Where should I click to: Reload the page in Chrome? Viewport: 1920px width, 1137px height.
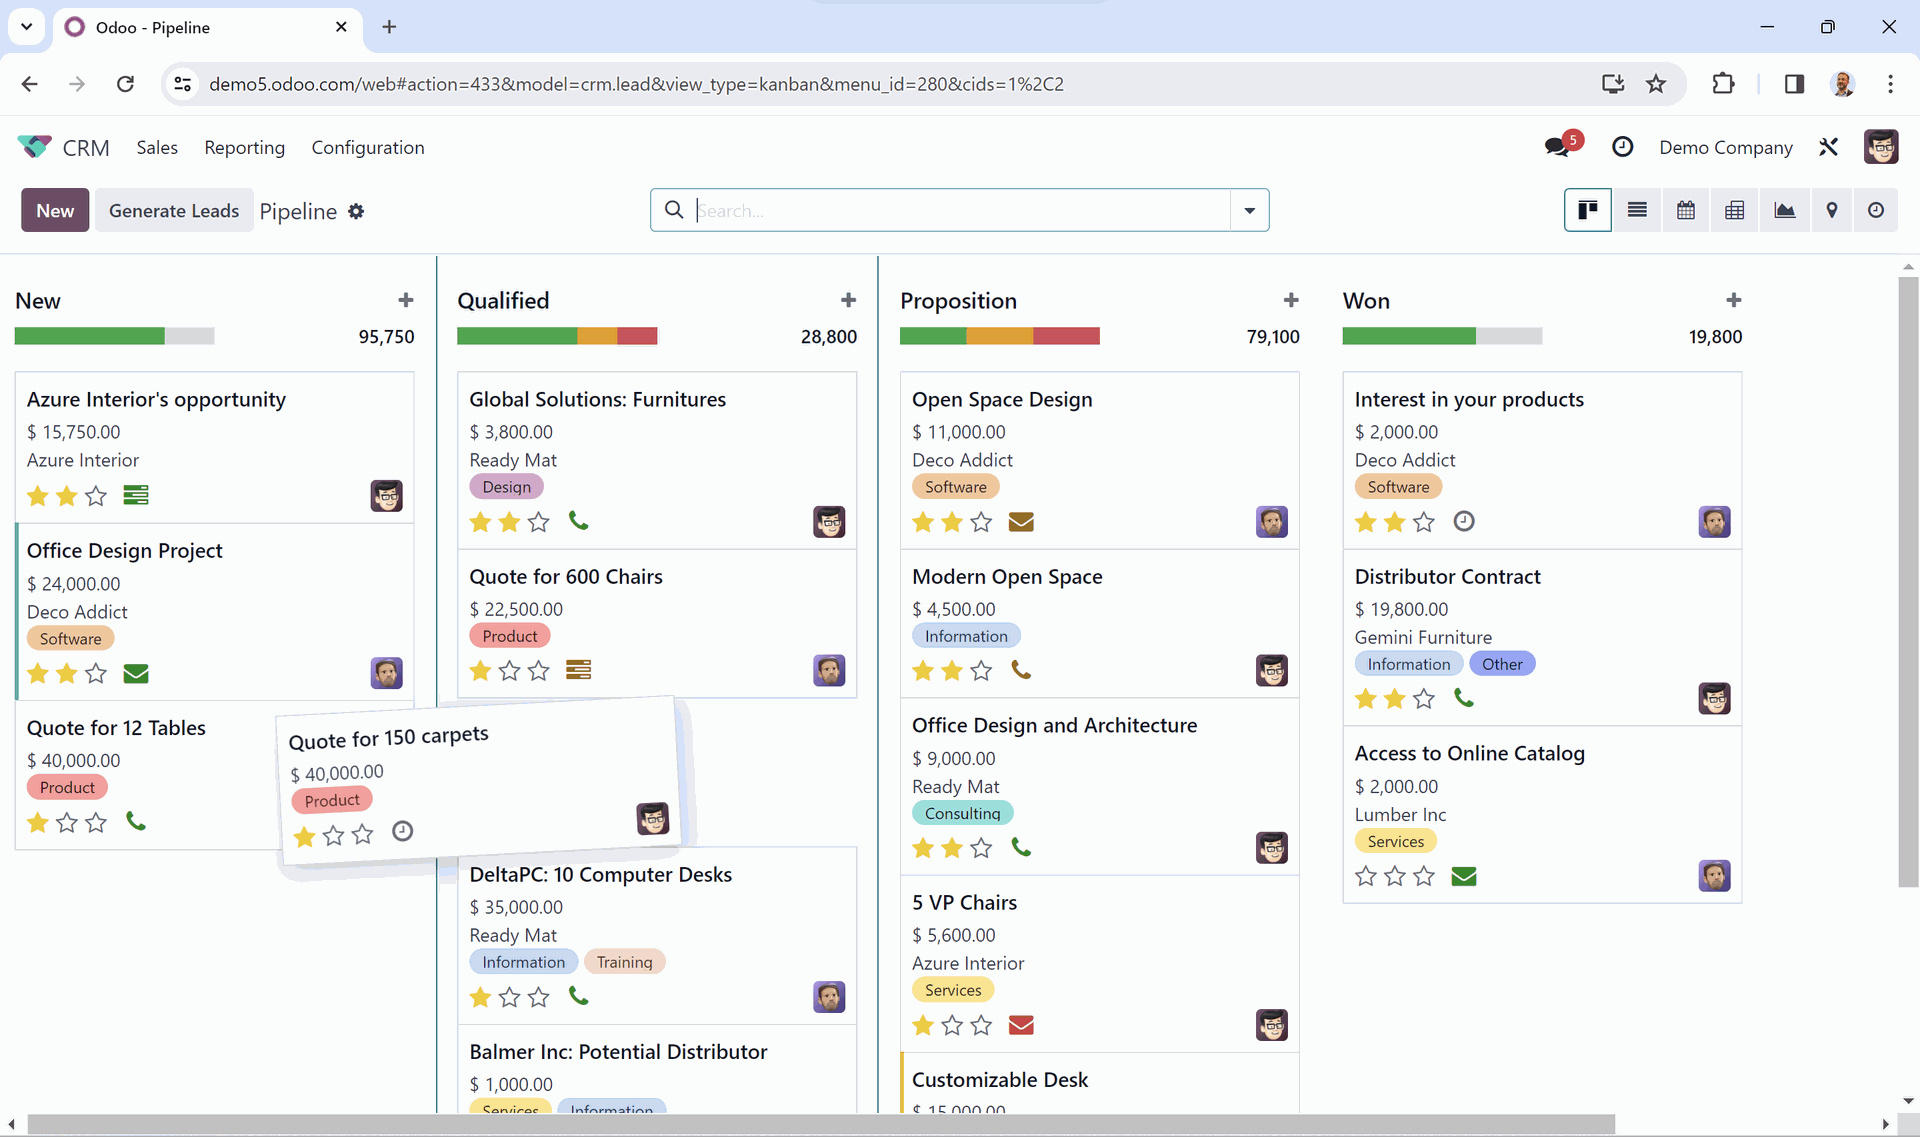pyautogui.click(x=125, y=84)
